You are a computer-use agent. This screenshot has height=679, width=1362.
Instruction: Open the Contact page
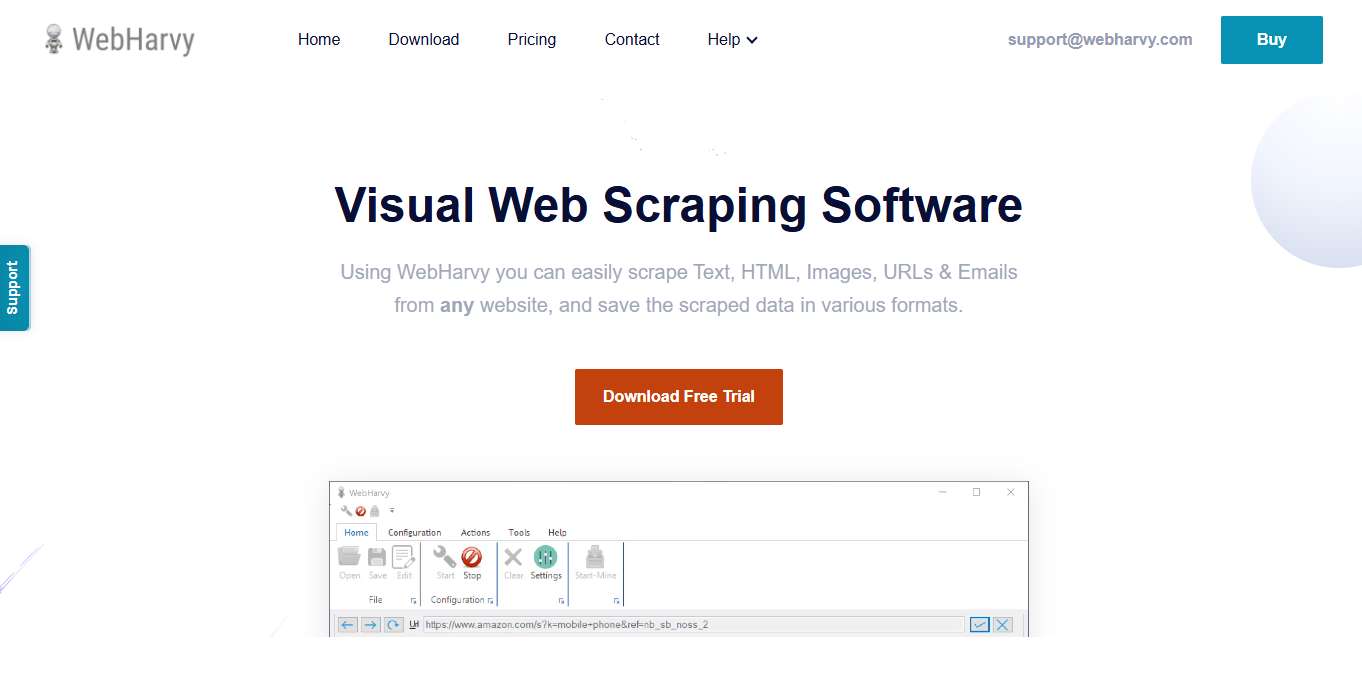point(632,40)
